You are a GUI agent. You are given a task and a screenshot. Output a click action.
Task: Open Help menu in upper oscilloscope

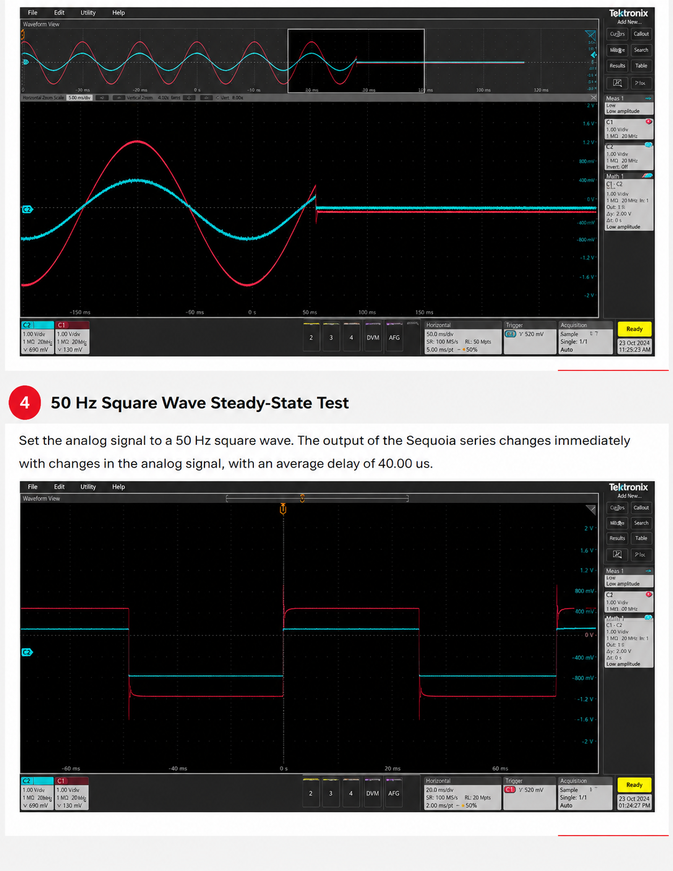coord(118,12)
